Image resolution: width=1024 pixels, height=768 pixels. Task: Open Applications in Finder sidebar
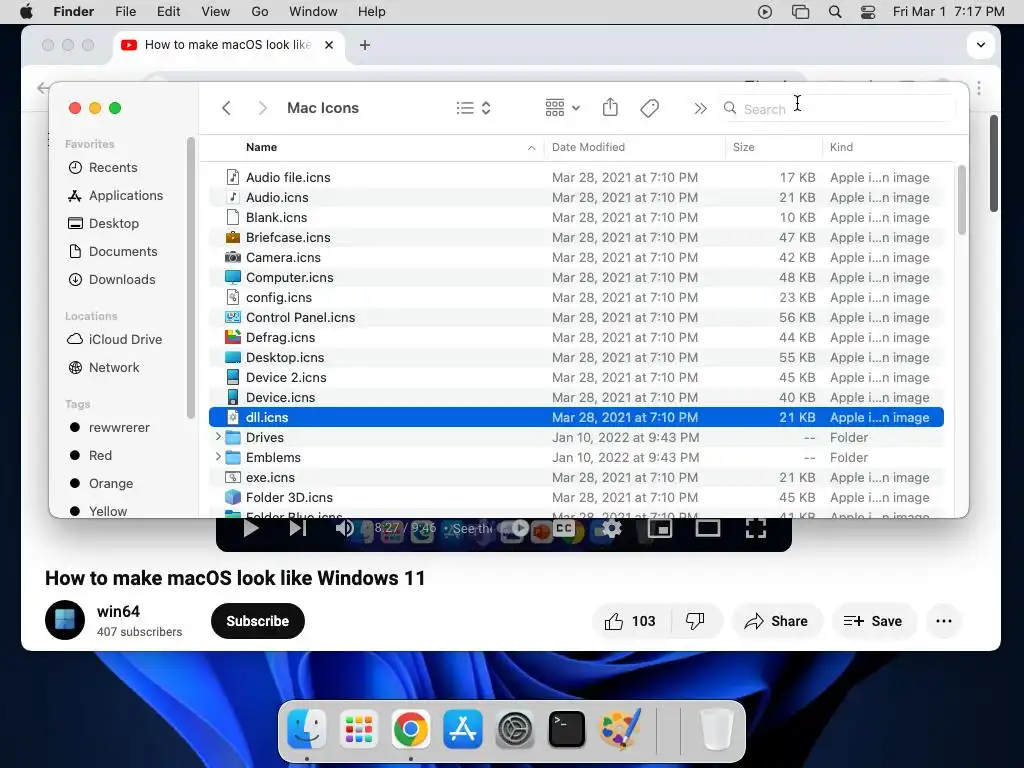(x=116, y=195)
